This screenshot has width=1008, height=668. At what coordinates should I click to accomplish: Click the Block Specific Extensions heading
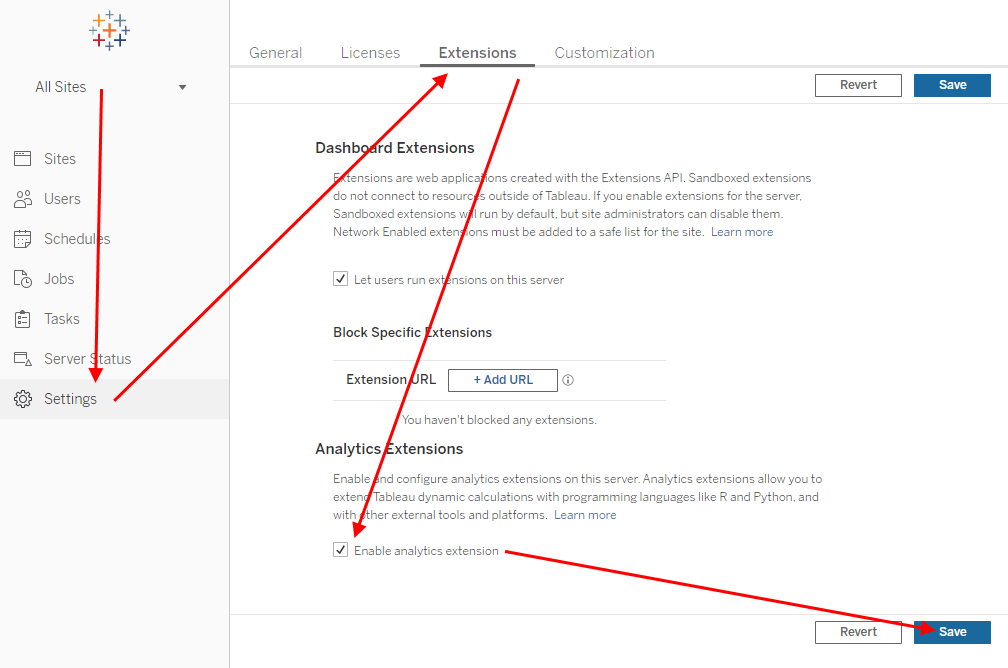pos(412,332)
